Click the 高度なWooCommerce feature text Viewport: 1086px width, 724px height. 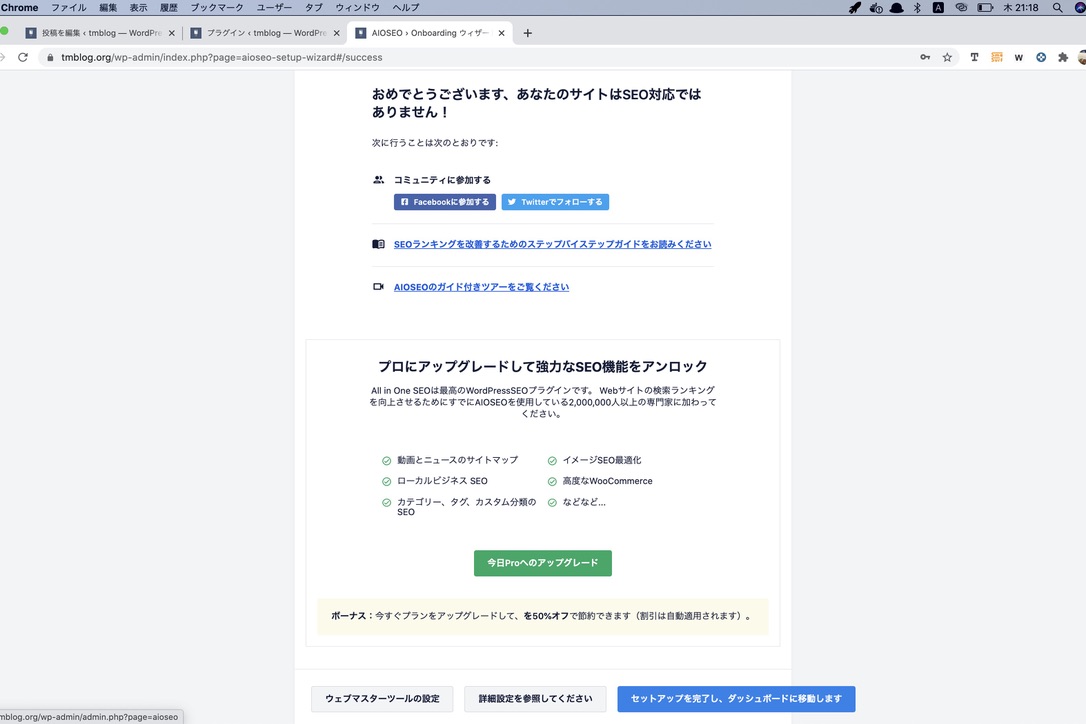(x=607, y=481)
